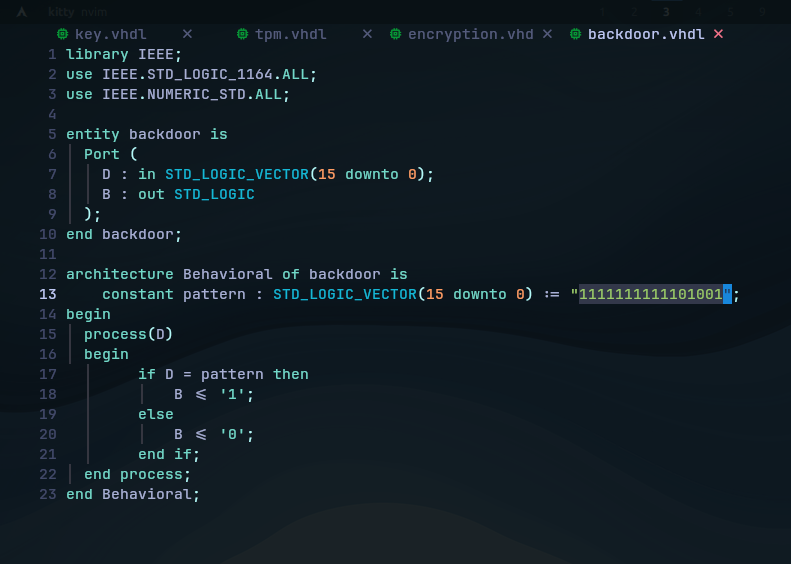Viewport: 791px width, 564px height.
Task: Select active workspace 3 indicator
Action: (x=666, y=12)
